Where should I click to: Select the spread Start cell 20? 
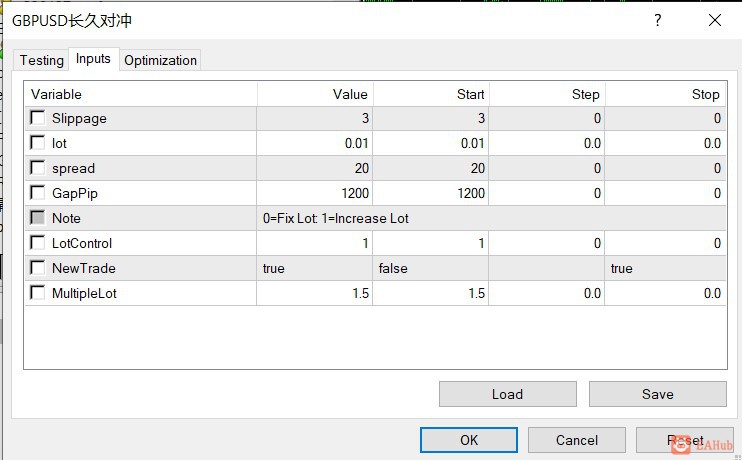click(x=431, y=168)
